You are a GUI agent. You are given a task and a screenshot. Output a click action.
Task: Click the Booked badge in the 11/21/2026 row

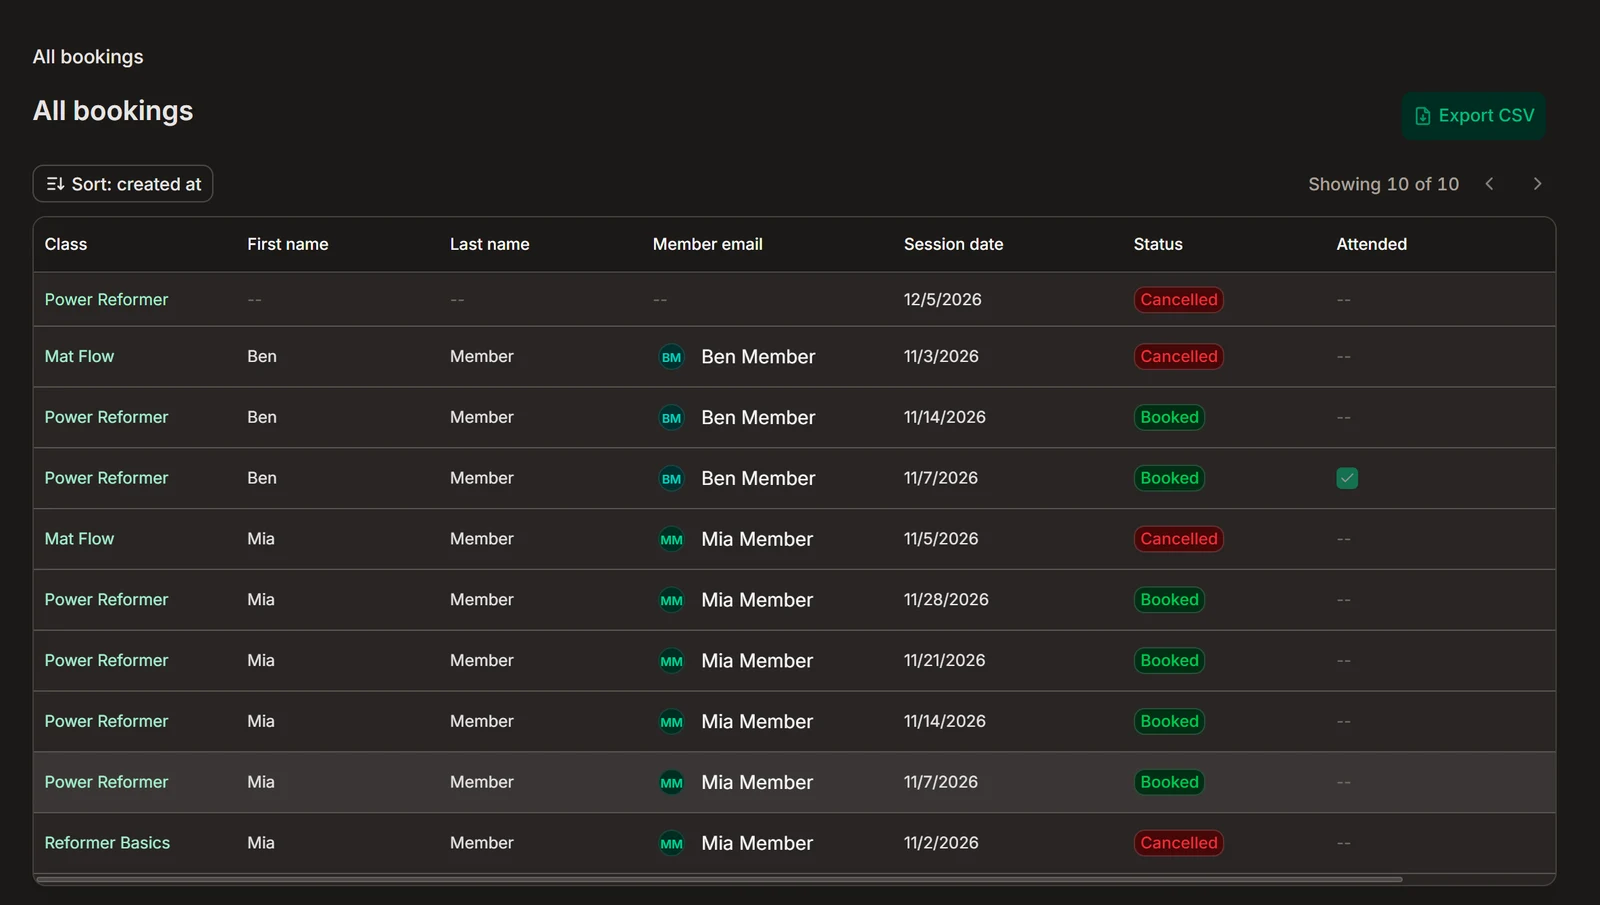(x=1169, y=661)
